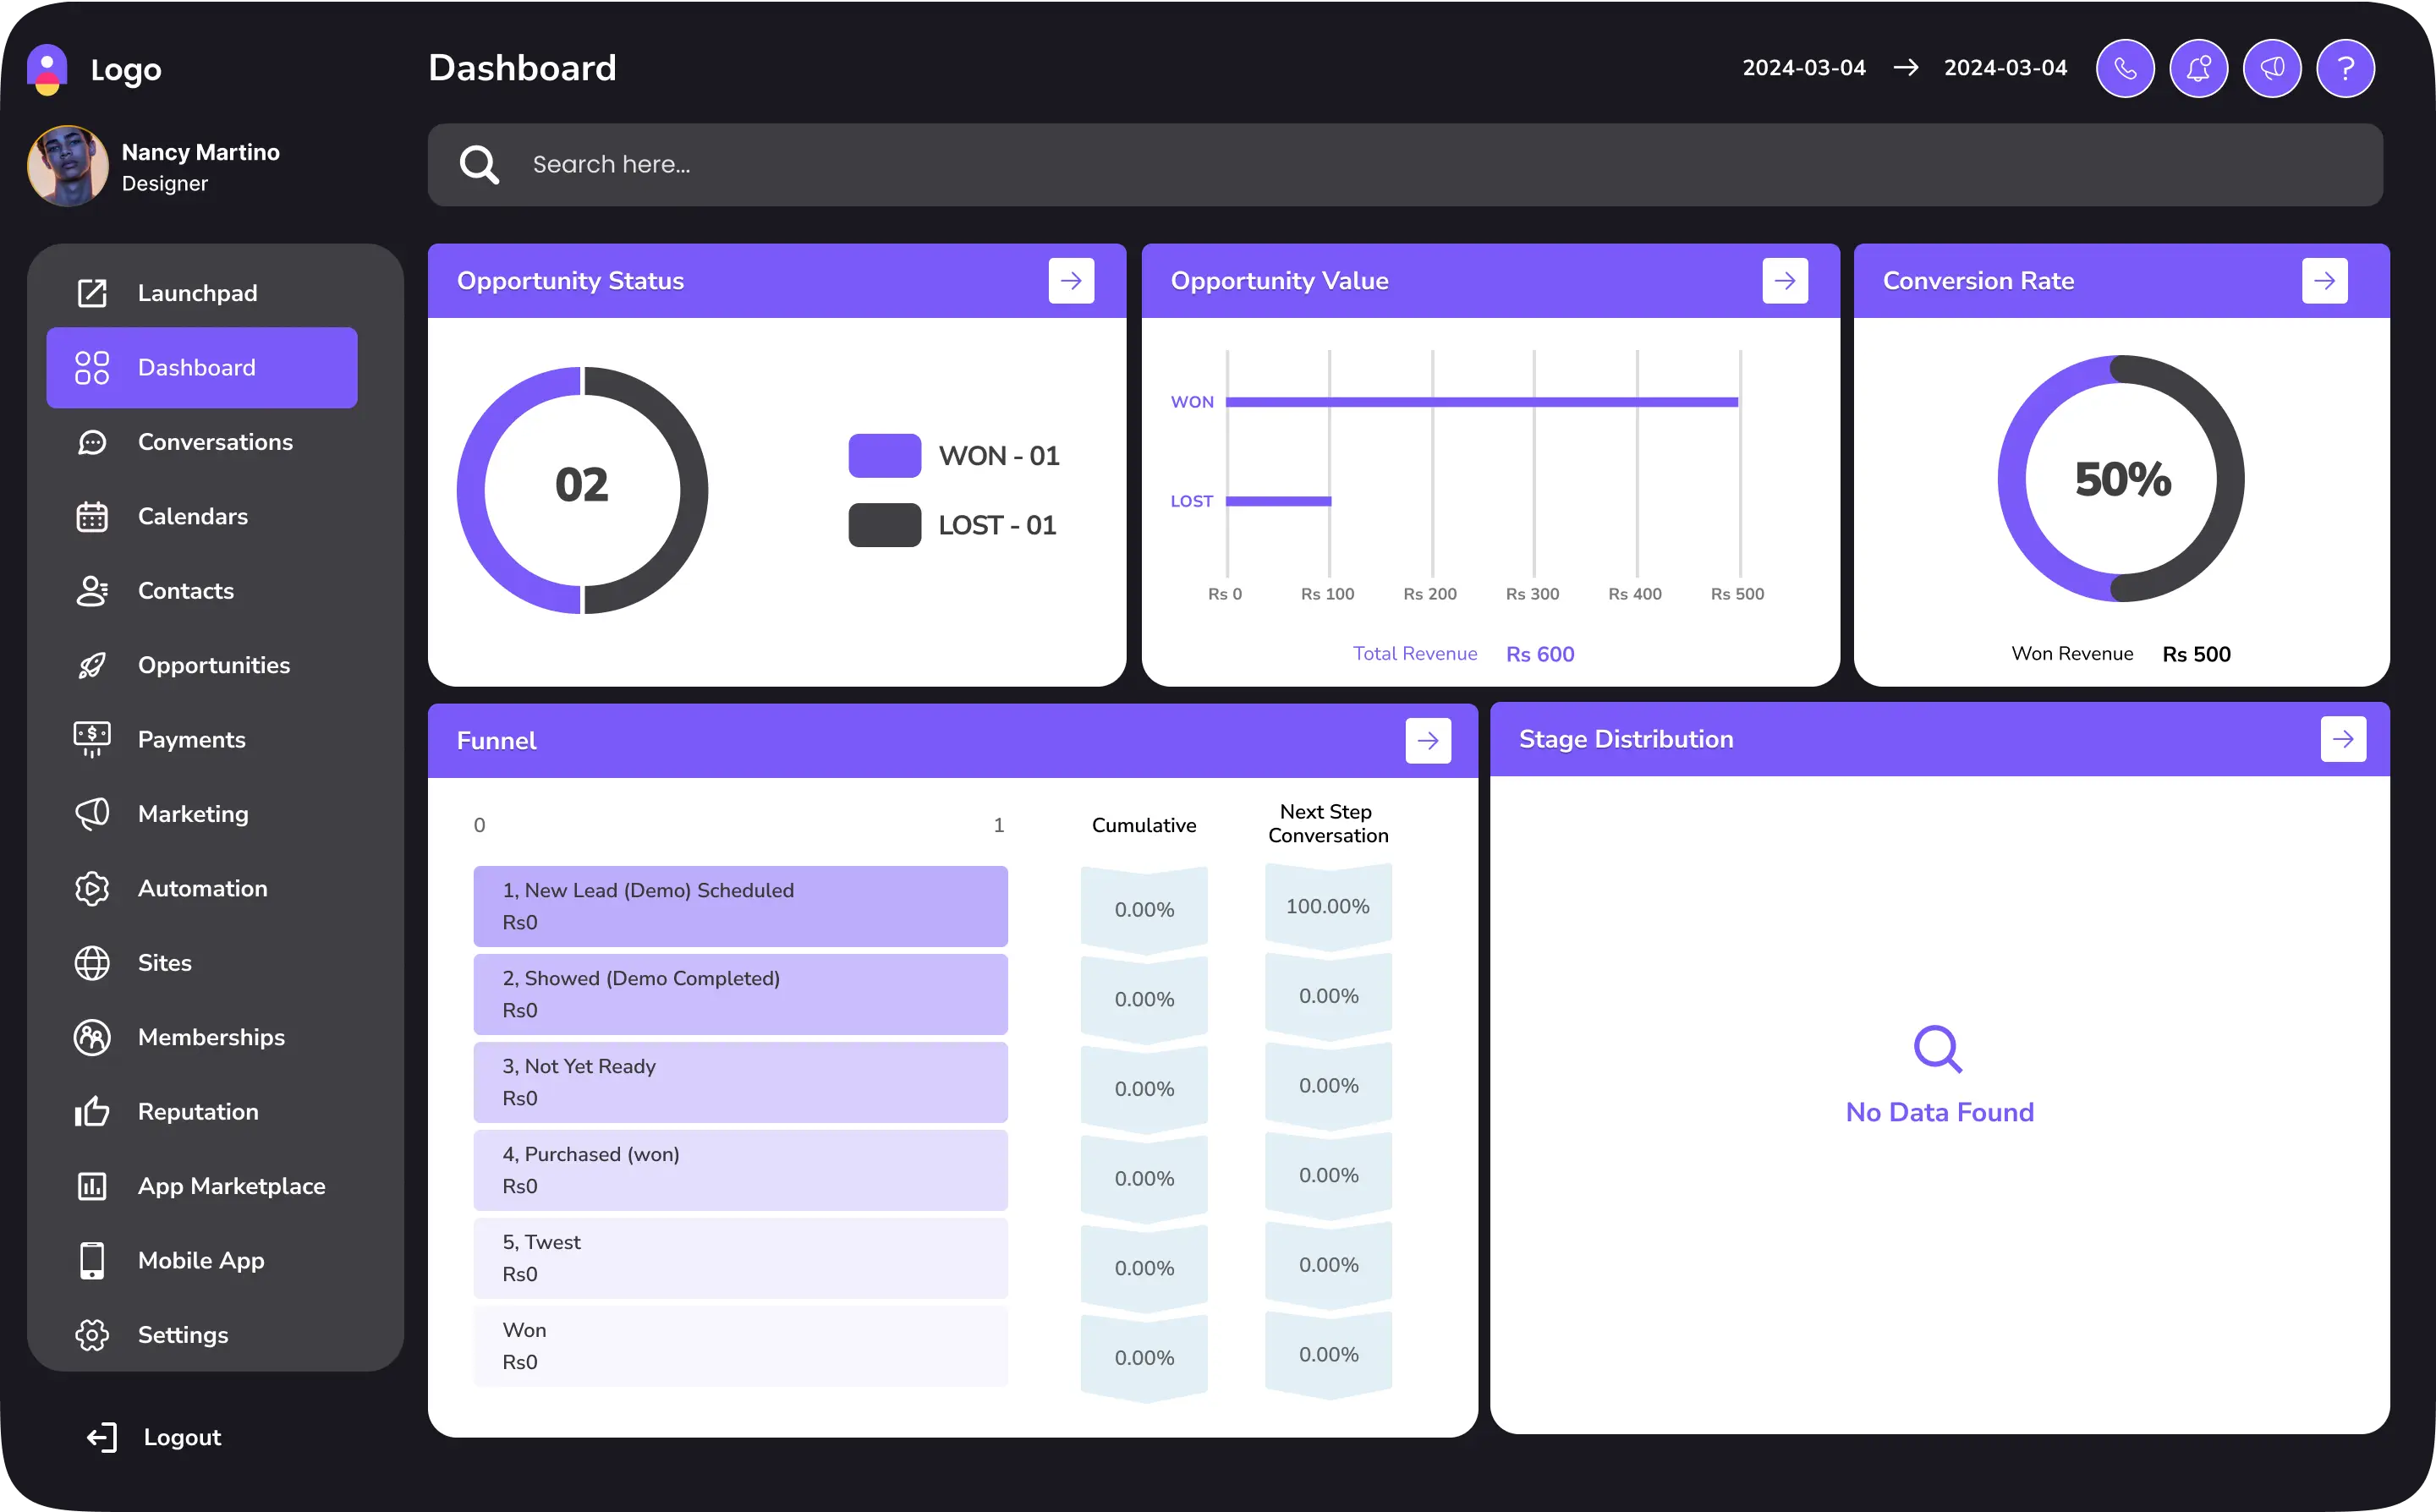Expand the Conversion Rate card arrow
Viewport: 2436px width, 1512px height.
point(2324,281)
